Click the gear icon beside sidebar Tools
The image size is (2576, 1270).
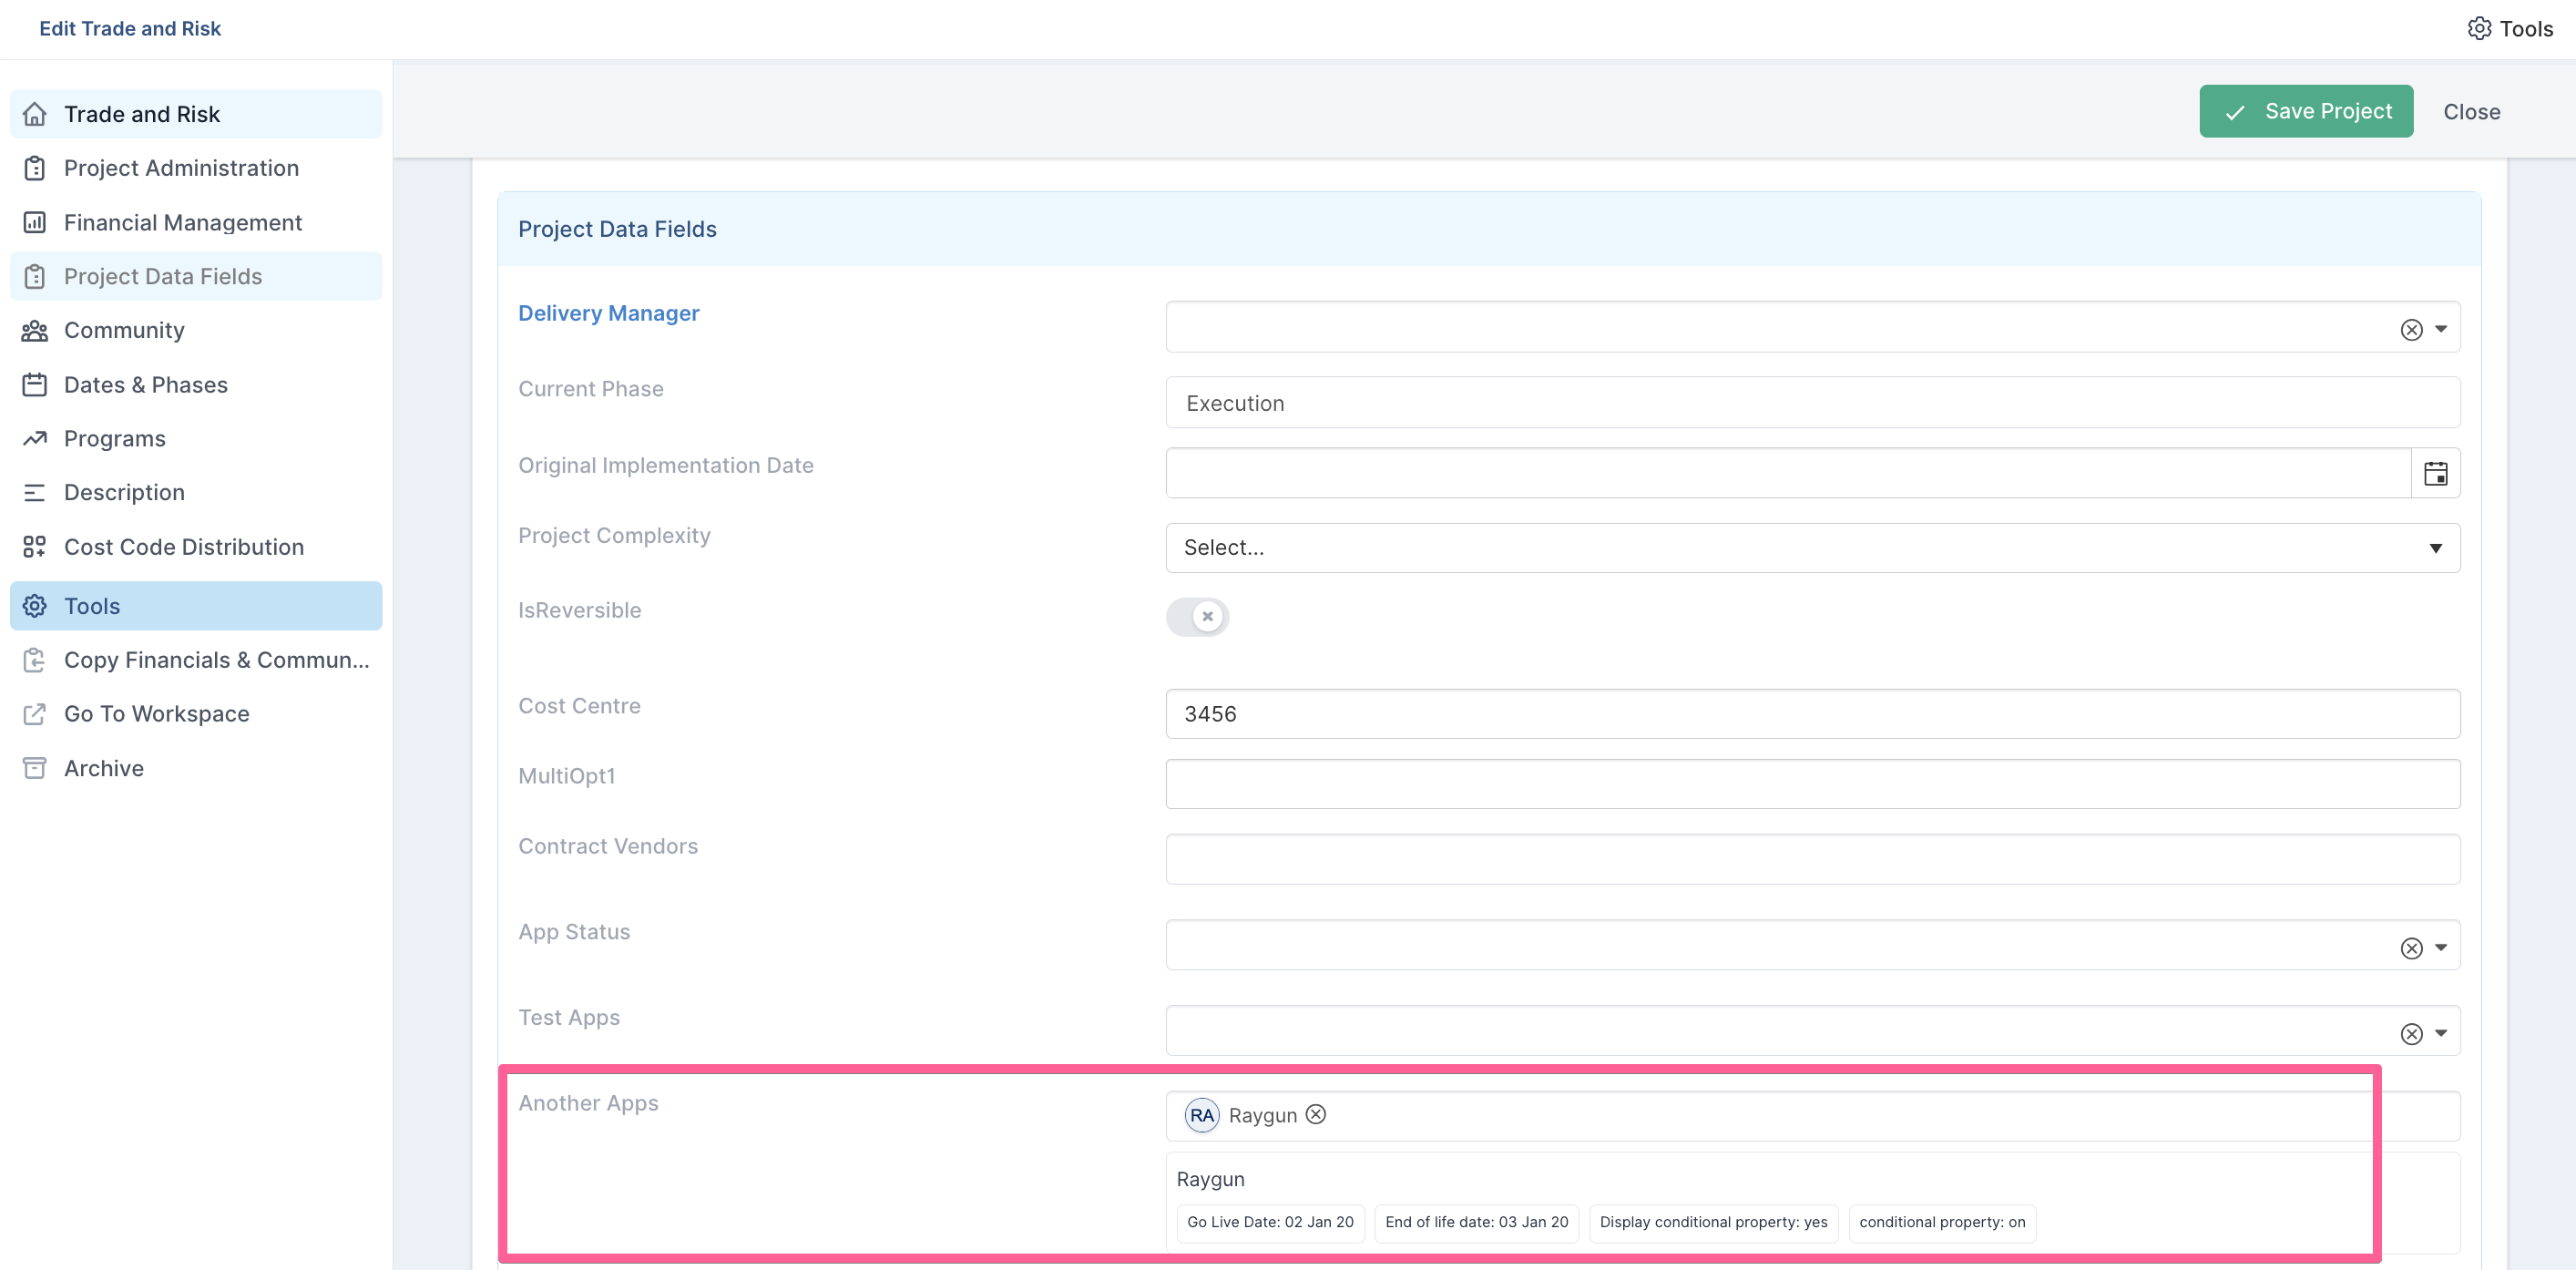35,606
